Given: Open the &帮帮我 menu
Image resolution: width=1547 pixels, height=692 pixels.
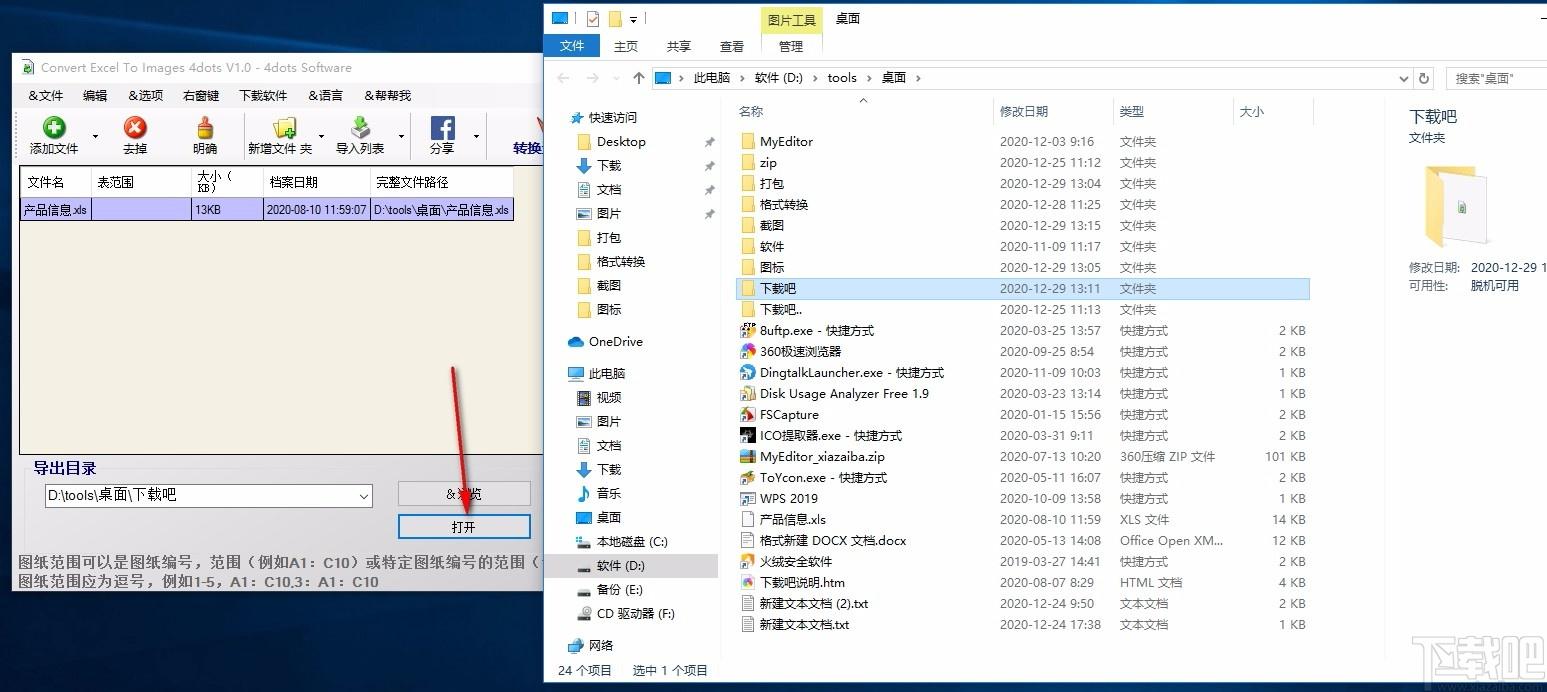Looking at the screenshot, I should (x=387, y=96).
